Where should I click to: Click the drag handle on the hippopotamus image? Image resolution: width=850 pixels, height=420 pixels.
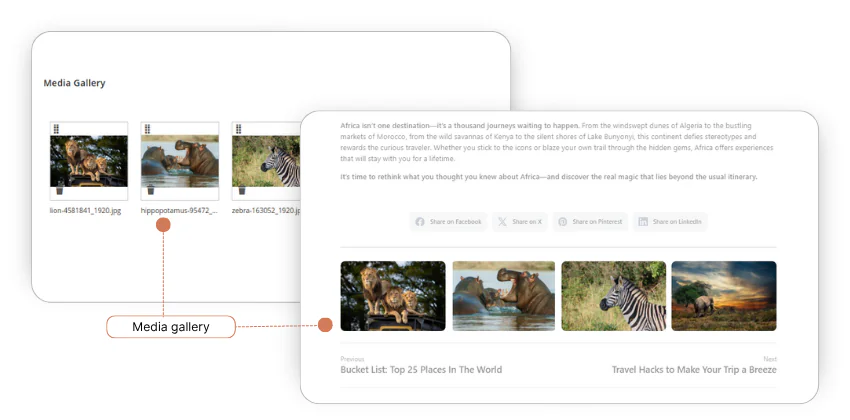coord(147,129)
